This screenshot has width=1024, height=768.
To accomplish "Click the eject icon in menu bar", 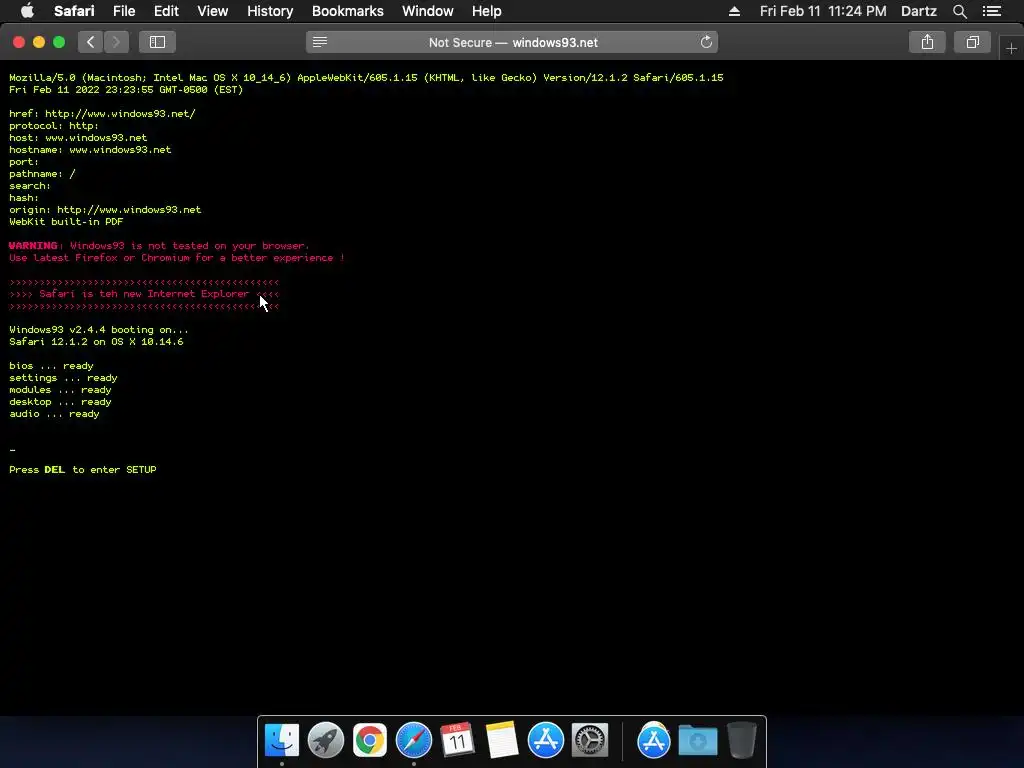I will tap(734, 11).
